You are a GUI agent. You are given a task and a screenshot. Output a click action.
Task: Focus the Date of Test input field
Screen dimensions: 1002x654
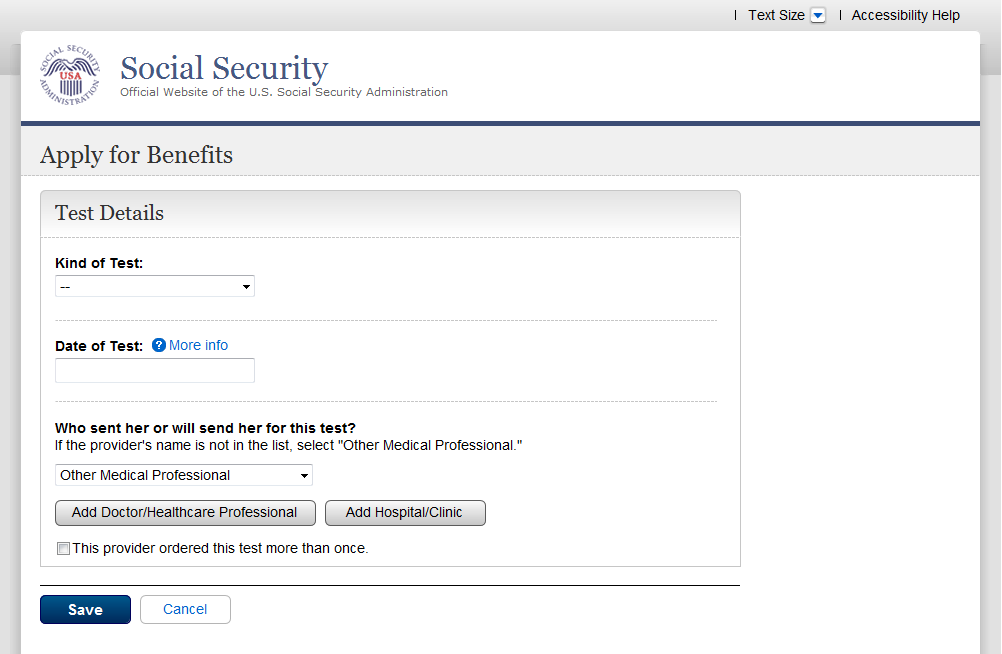point(155,371)
